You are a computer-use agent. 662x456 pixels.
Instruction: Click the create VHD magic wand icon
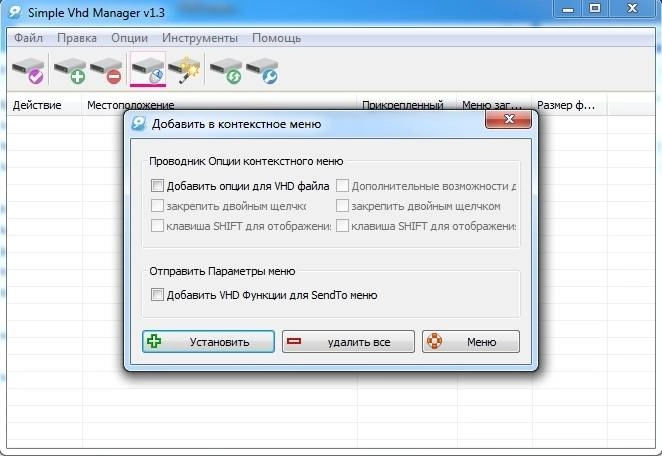184,71
